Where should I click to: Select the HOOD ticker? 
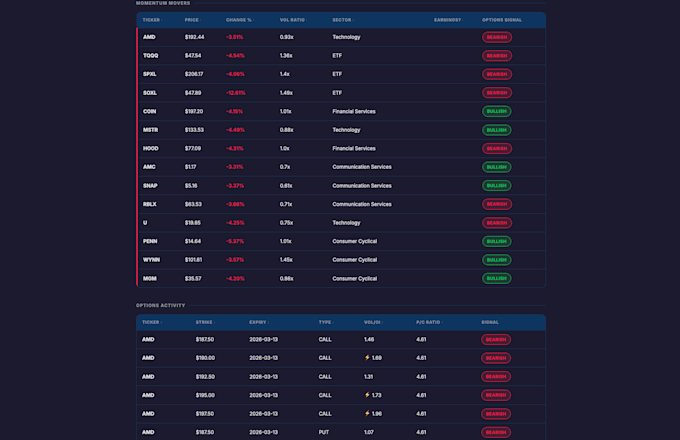point(150,148)
